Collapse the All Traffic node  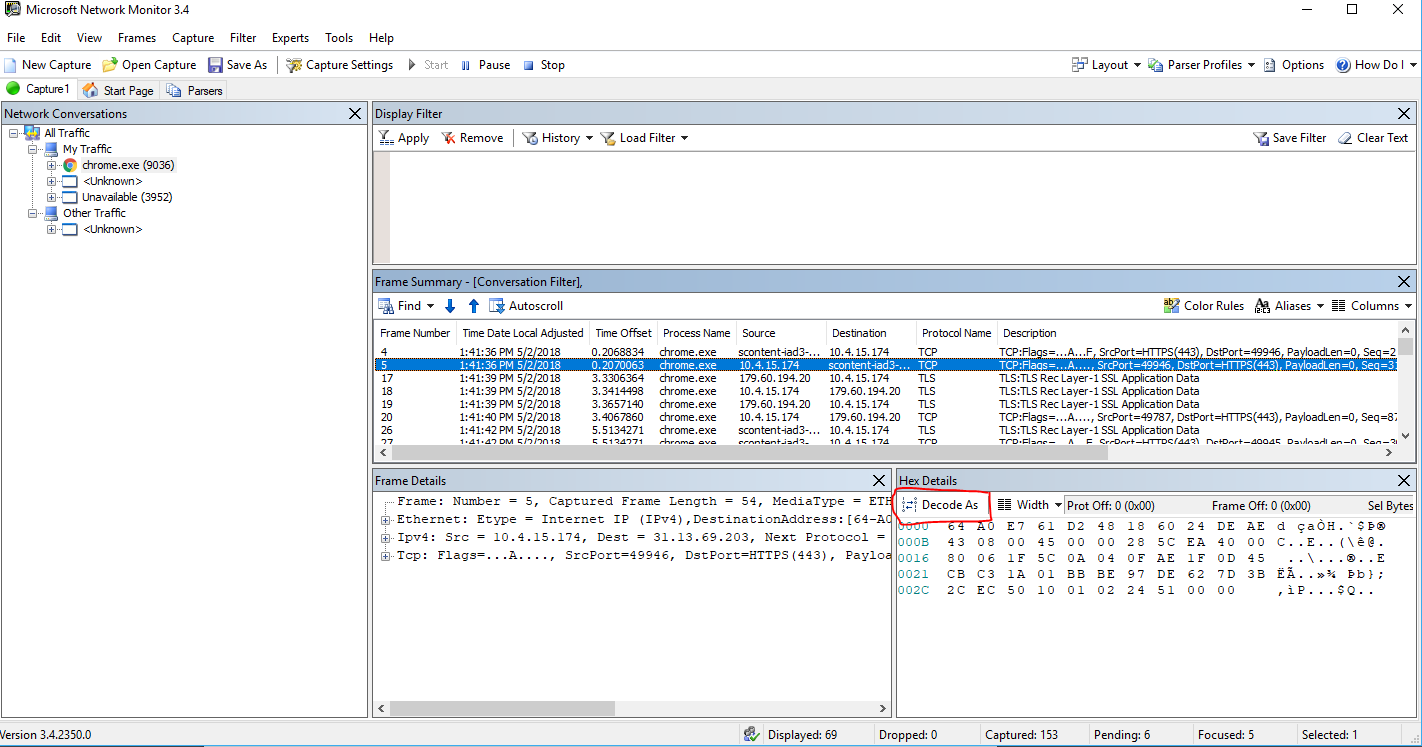14,133
